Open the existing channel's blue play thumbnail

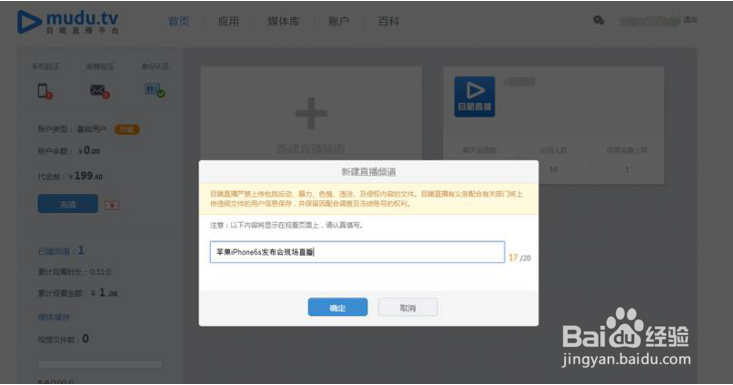pos(474,96)
